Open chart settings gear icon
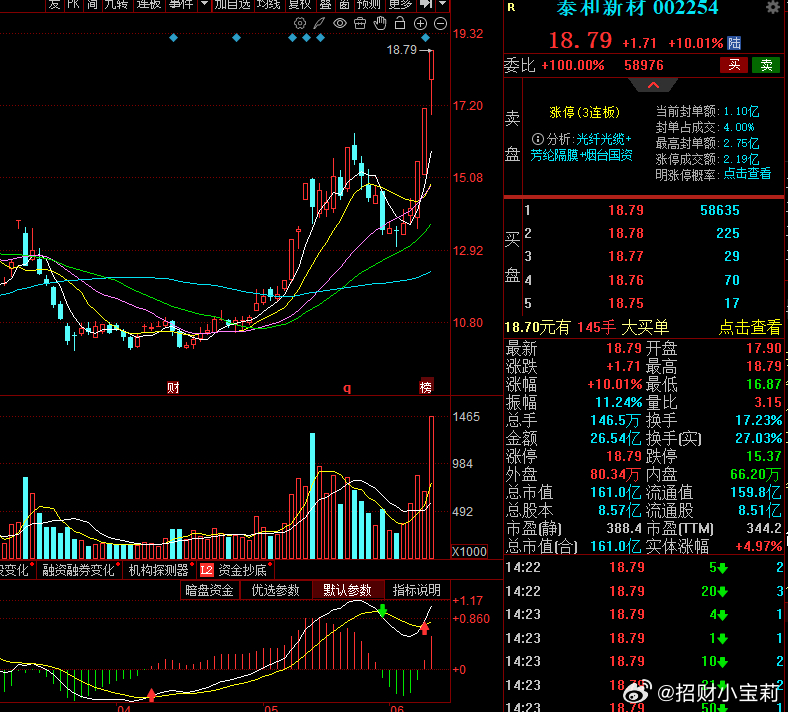The image size is (788, 712). coord(300,23)
